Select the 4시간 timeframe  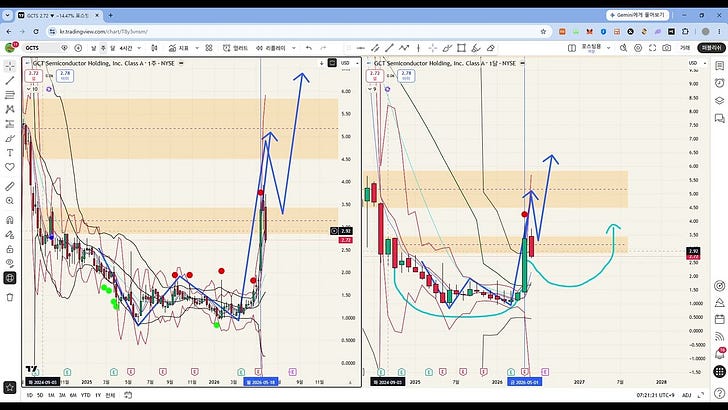point(126,48)
